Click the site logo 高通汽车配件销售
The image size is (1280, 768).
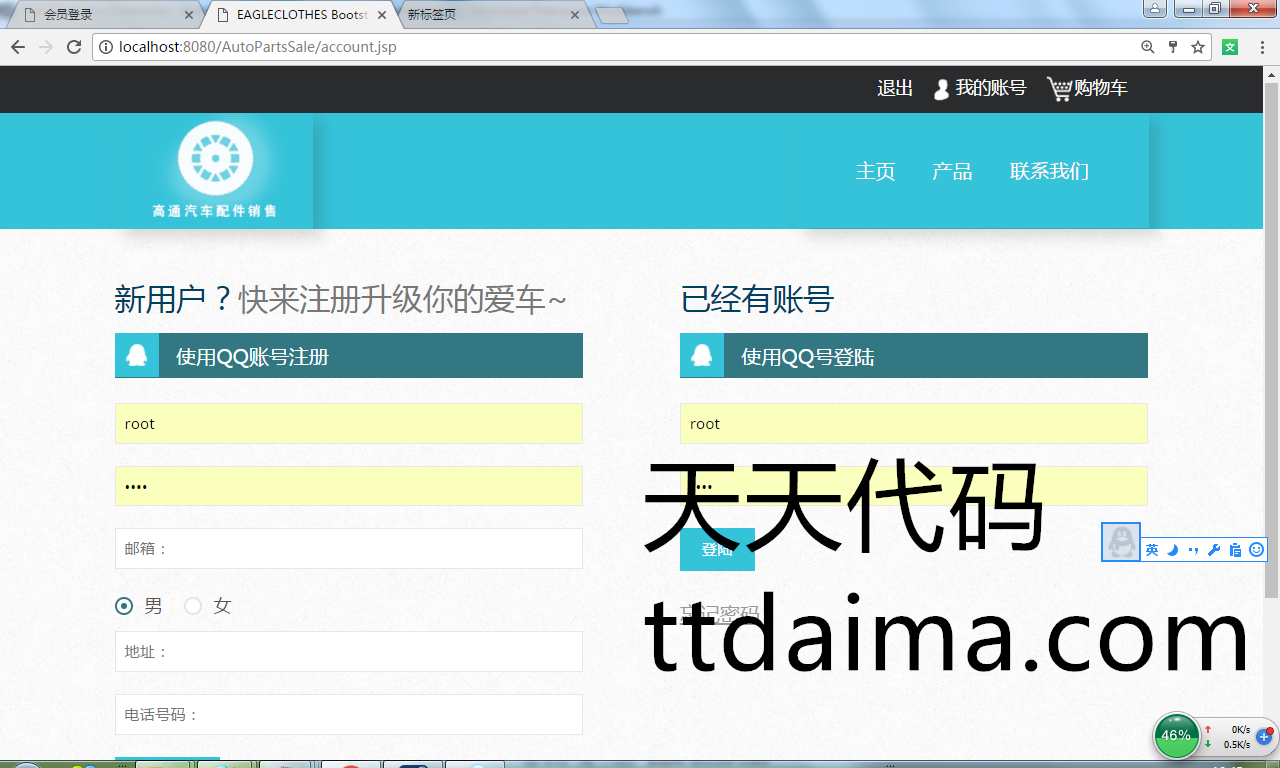click(215, 170)
